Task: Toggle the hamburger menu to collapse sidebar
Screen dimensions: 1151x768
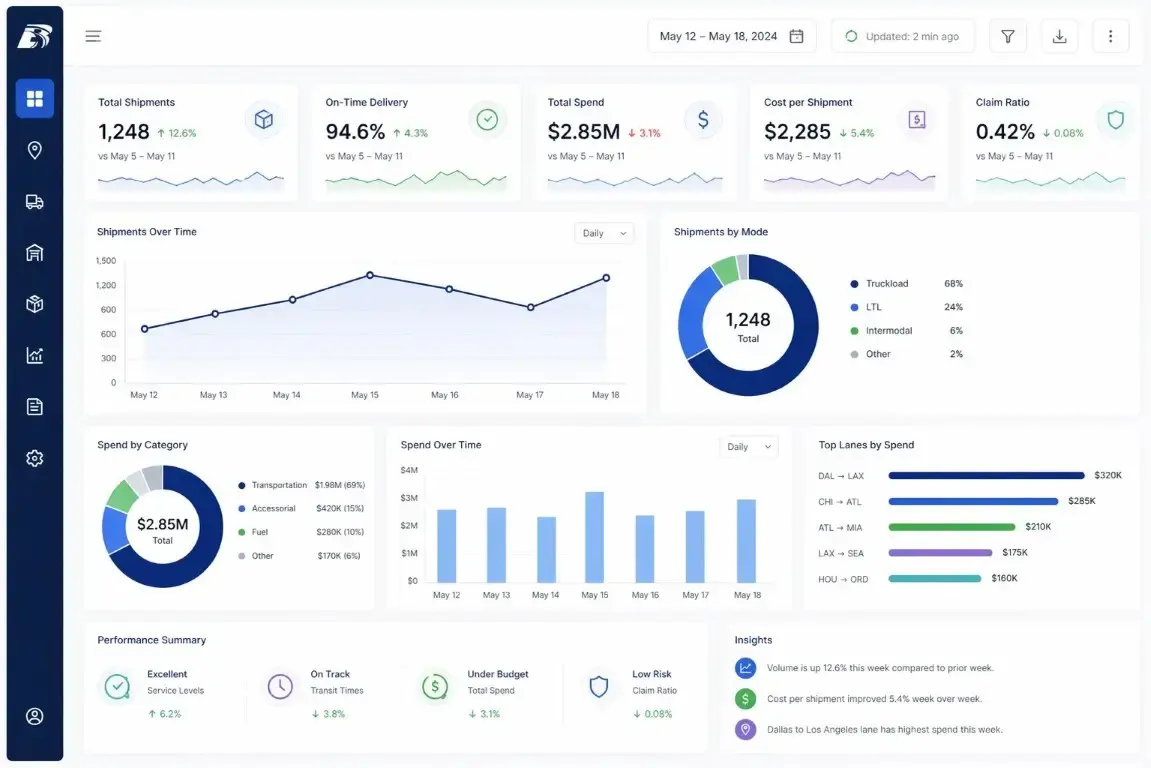Action: 93,37
